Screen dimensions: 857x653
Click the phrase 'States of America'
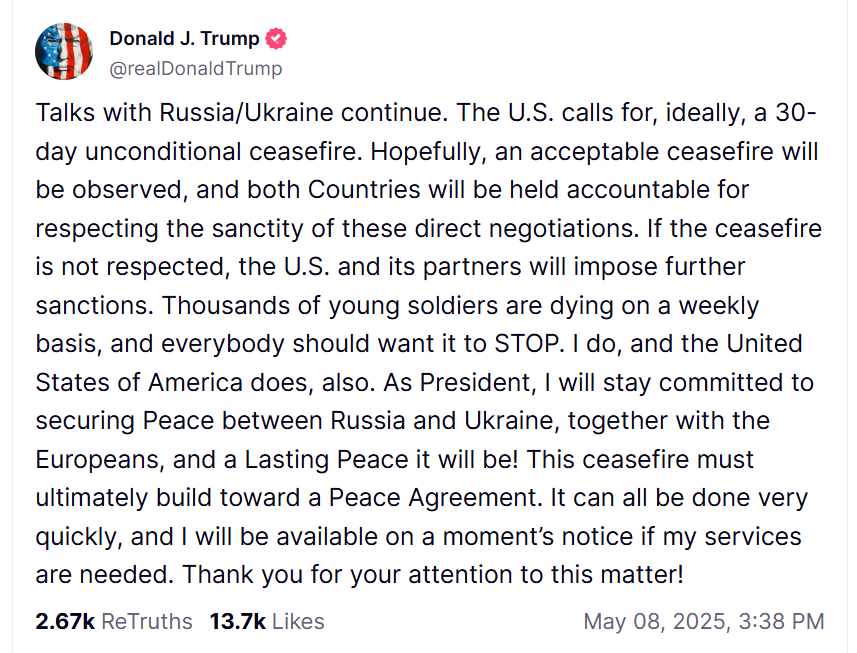(139, 383)
